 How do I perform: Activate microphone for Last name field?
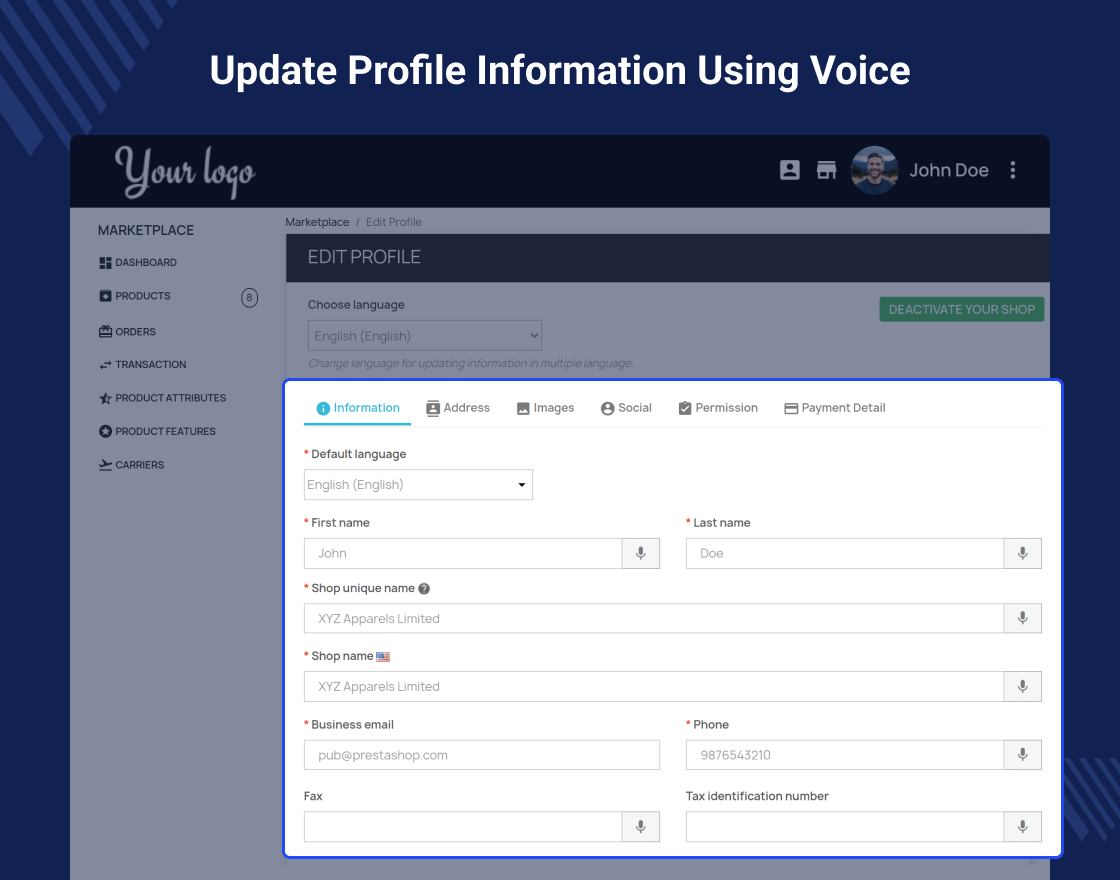(1022, 554)
